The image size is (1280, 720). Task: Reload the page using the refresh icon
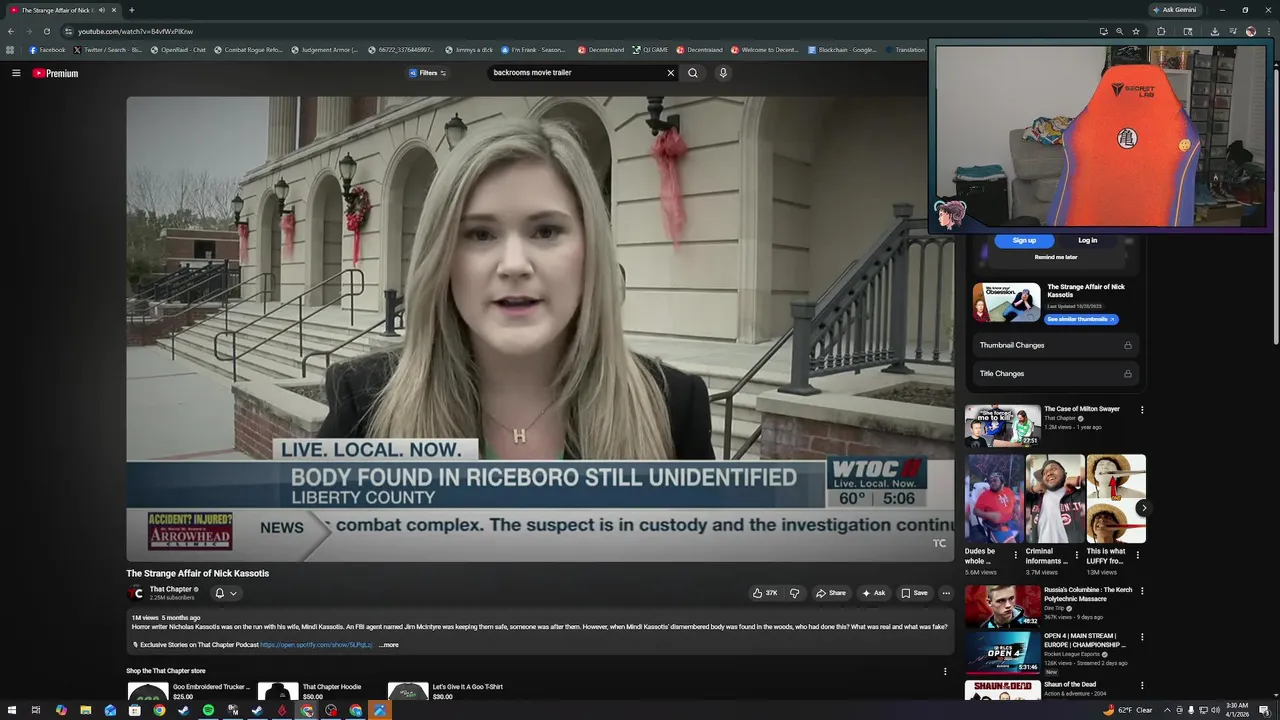[46, 31]
